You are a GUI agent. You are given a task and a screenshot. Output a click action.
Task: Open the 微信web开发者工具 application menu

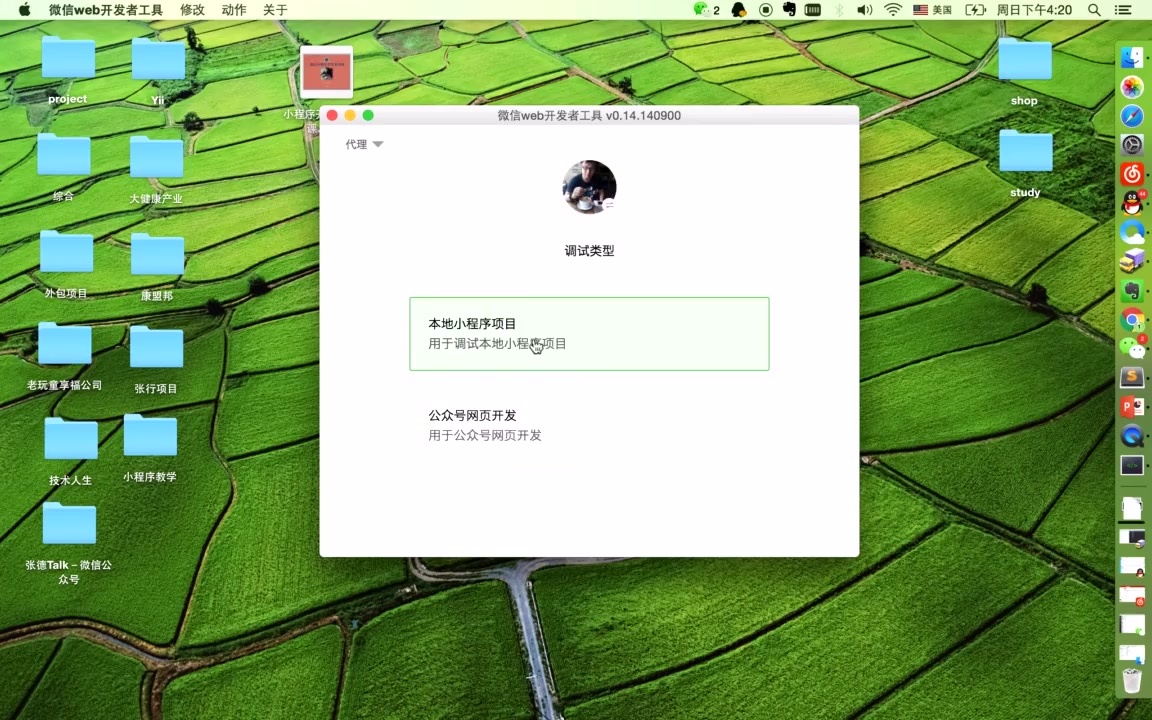pyautogui.click(x=106, y=10)
